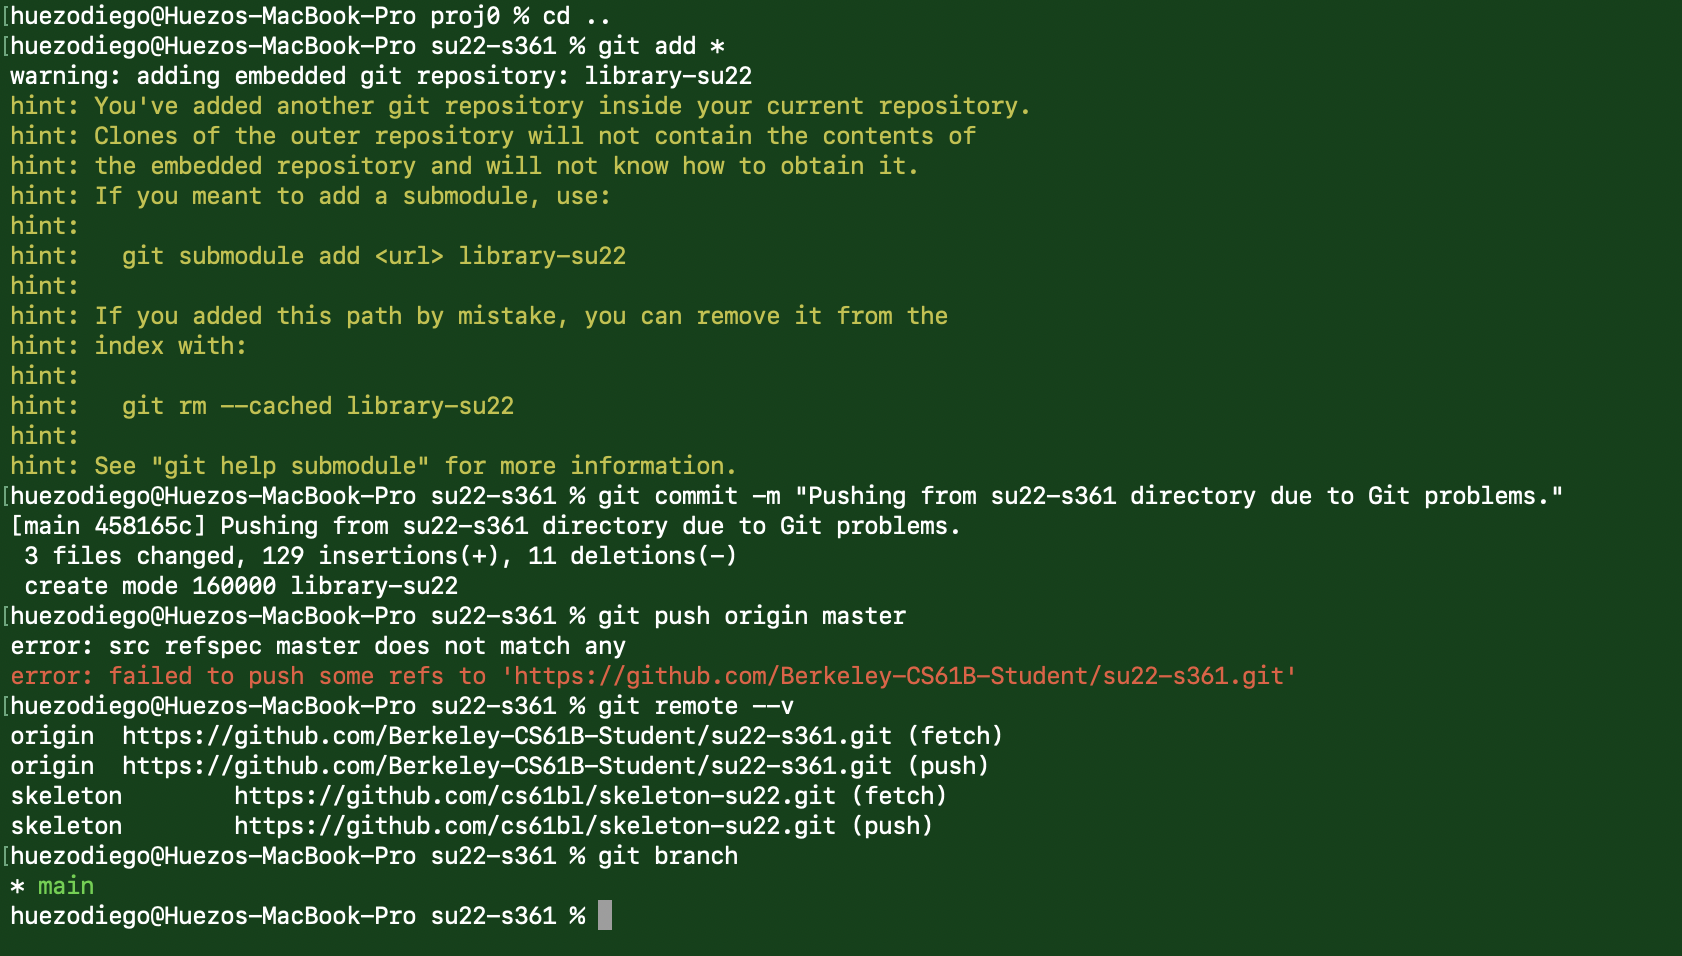This screenshot has width=1682, height=956.
Task: Click the quoted "git help submodule" text
Action: pyautogui.click(x=290, y=466)
